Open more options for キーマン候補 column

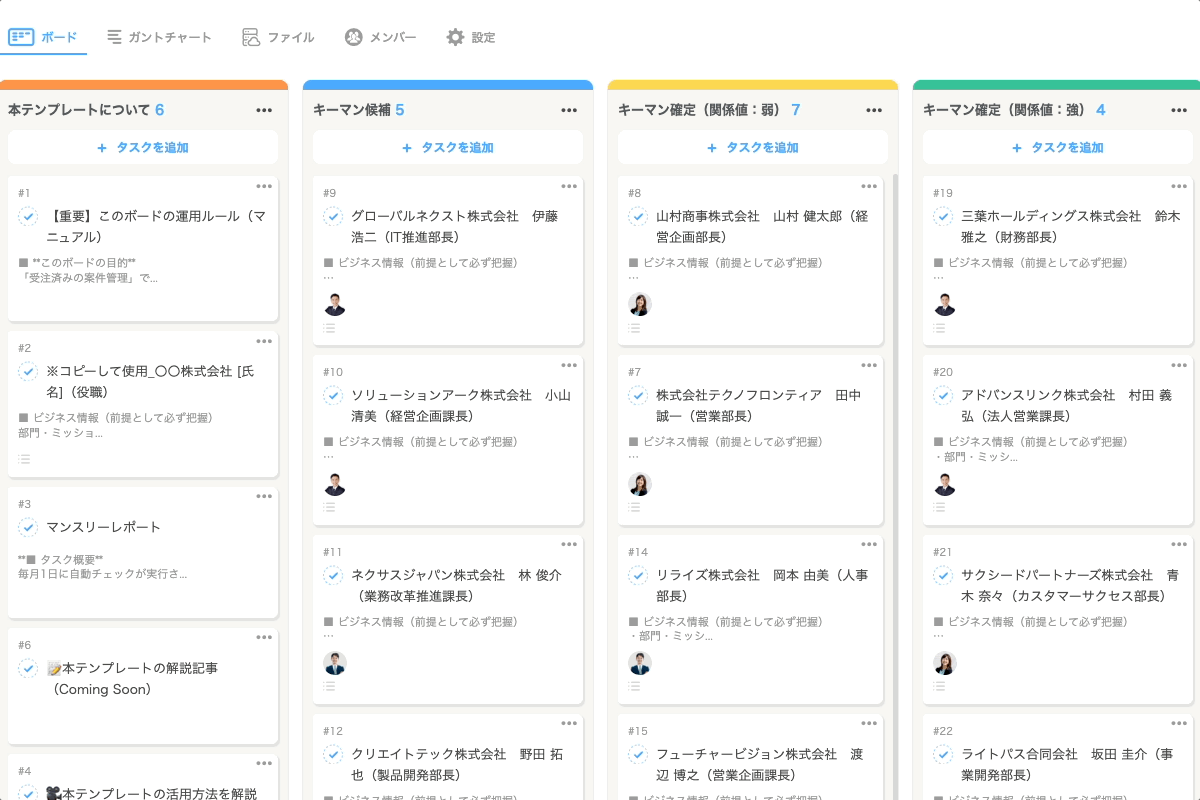tap(569, 110)
